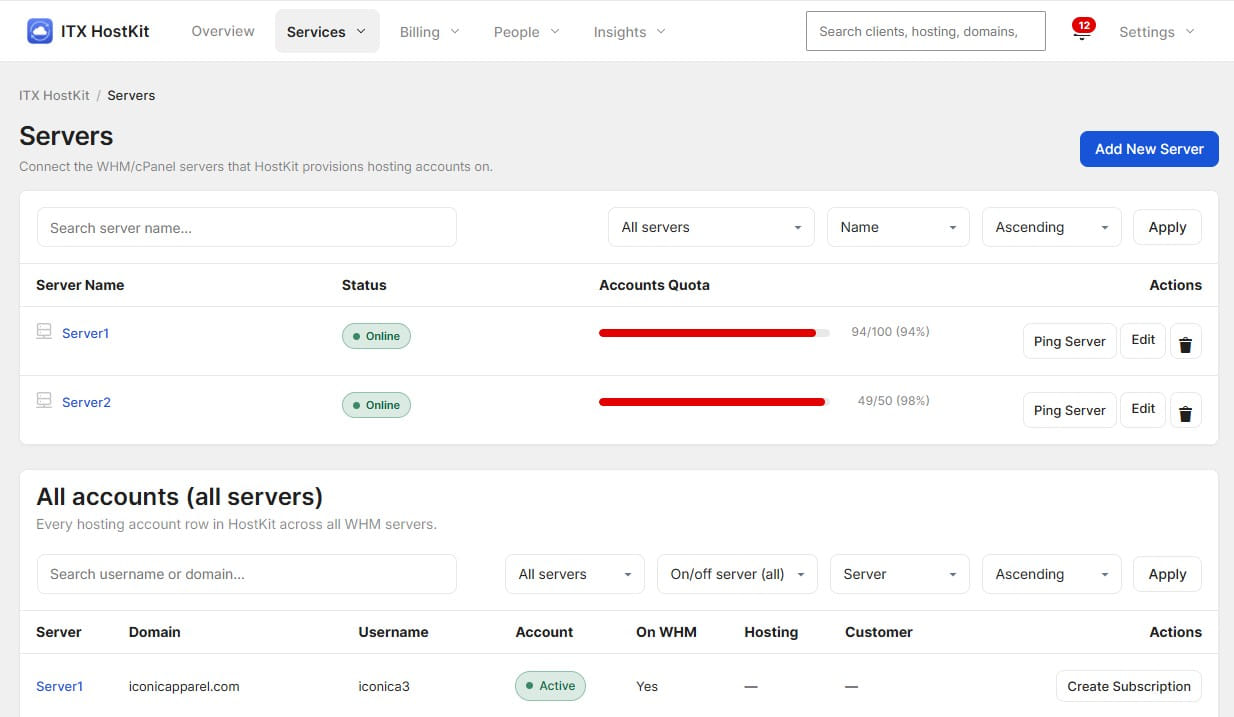Click the Hosting column header

coord(771,632)
